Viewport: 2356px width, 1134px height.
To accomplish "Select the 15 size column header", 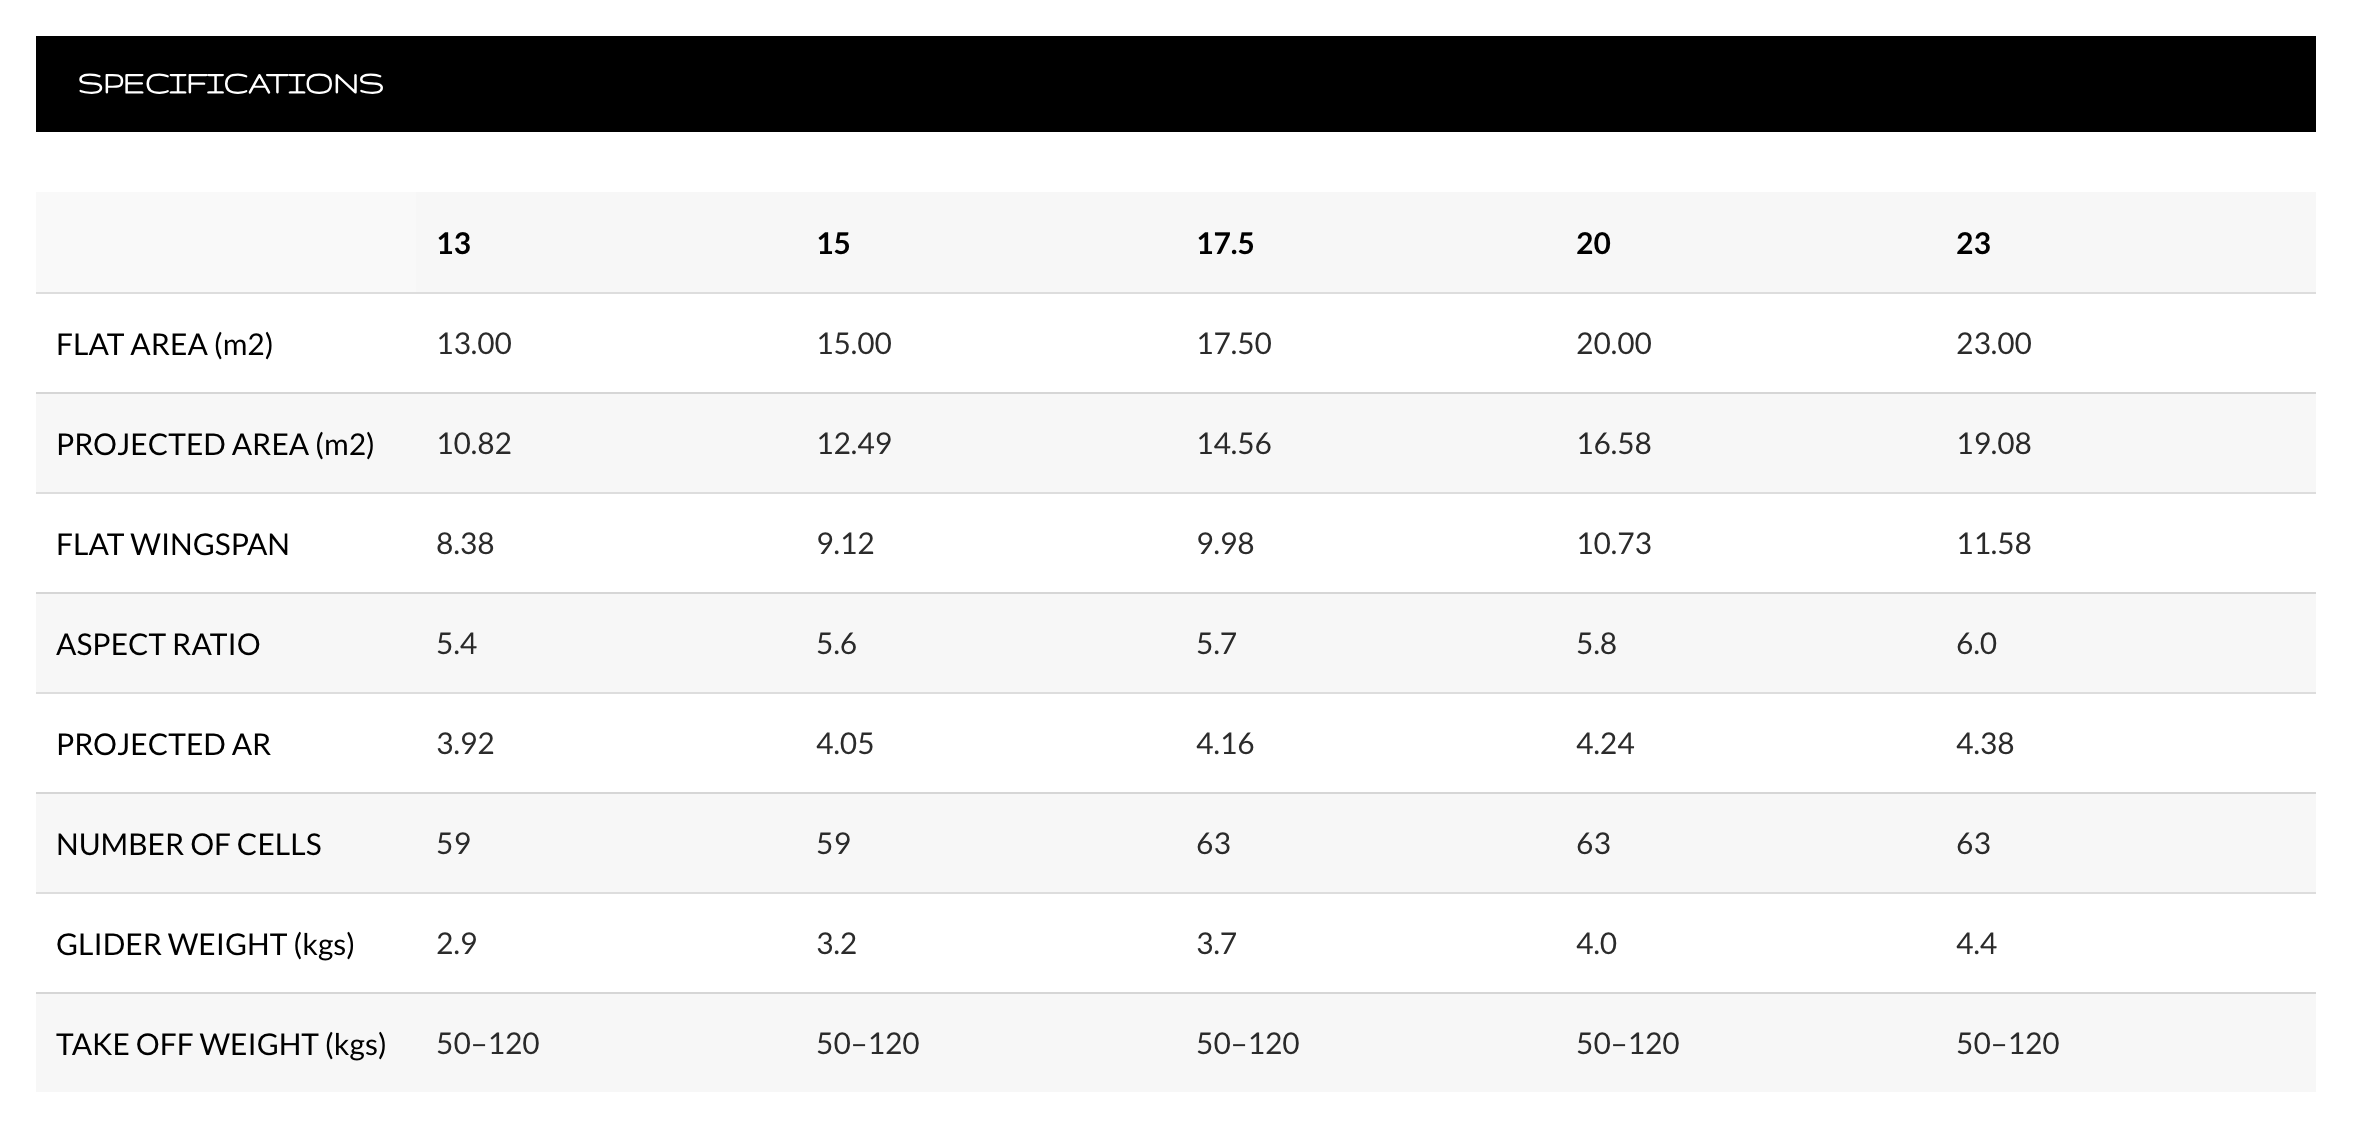I will tap(833, 243).
